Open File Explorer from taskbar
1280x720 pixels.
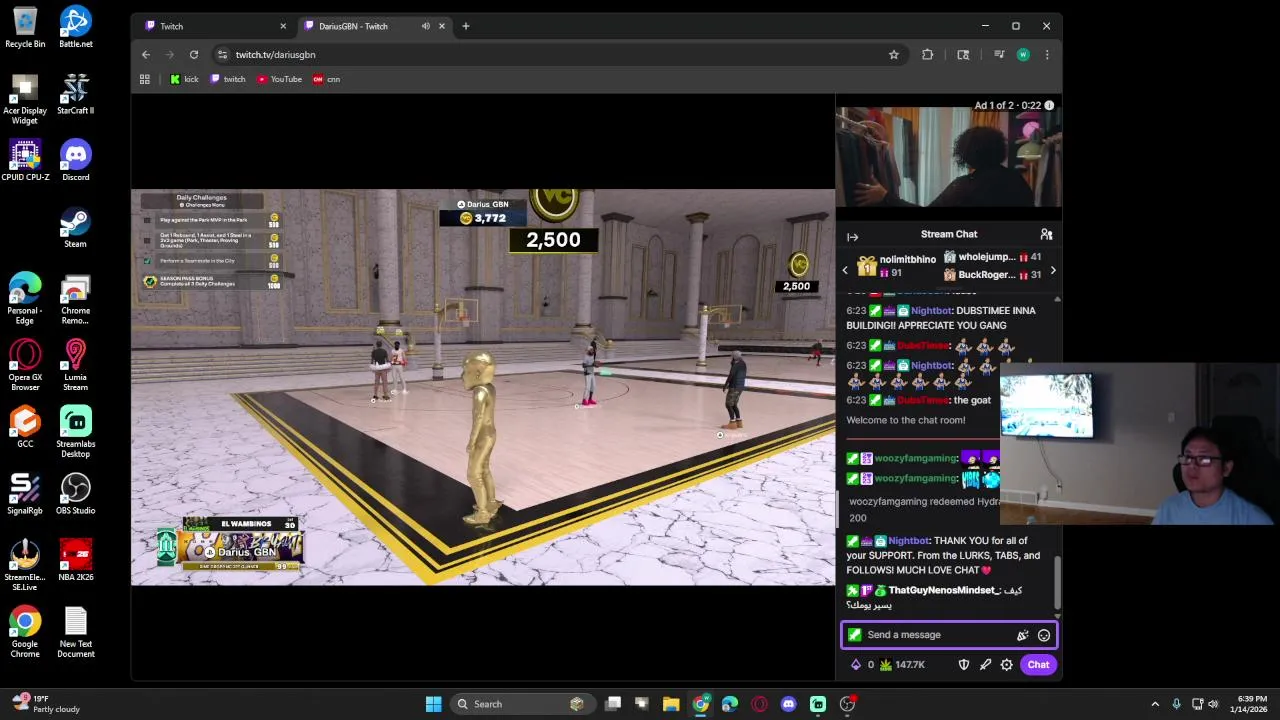(x=671, y=704)
